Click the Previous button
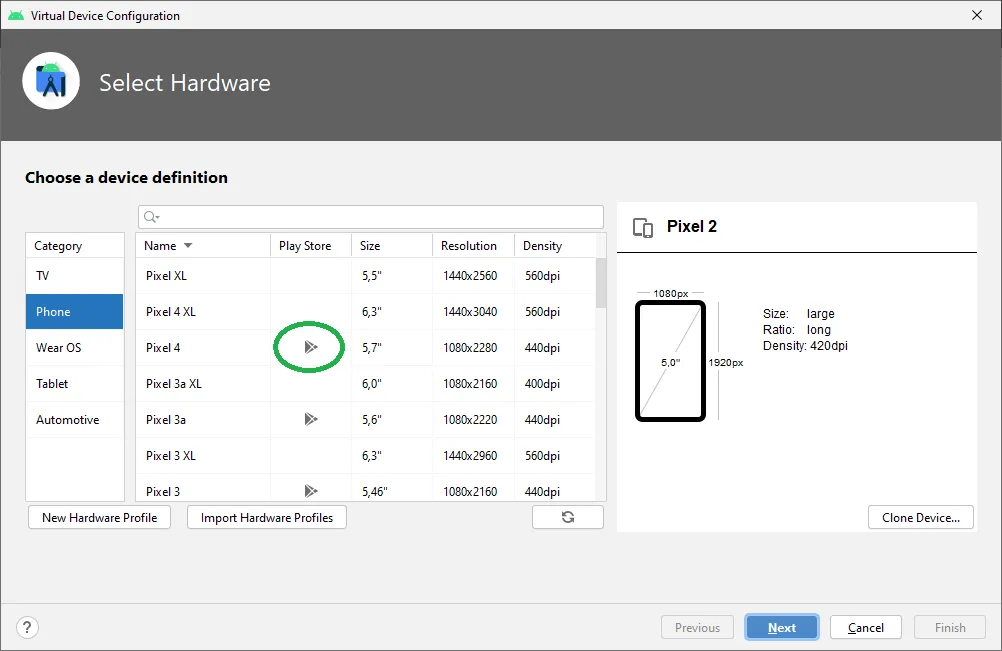This screenshot has width=1002, height=651. (x=697, y=627)
